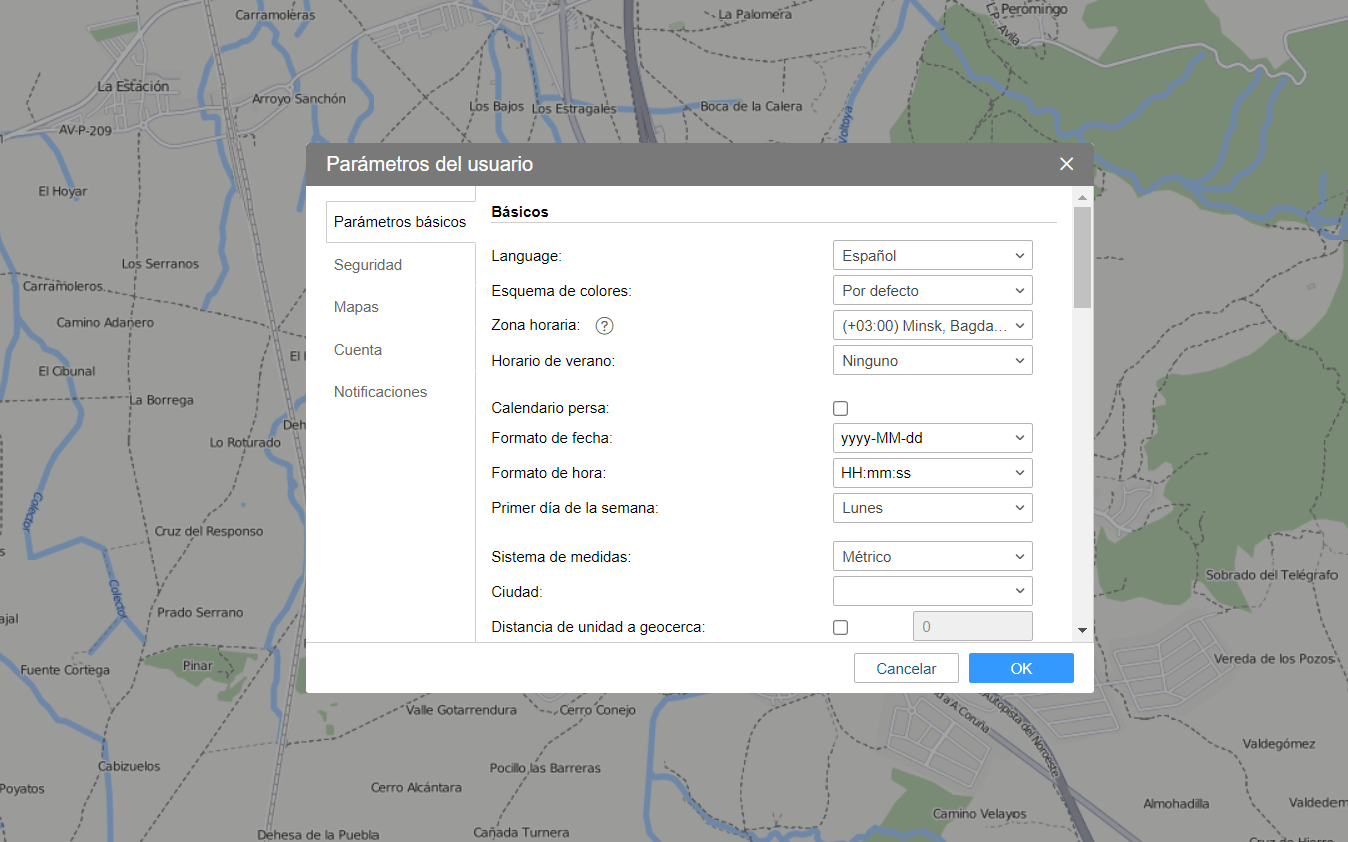Switch to the Seguridad tab
This screenshot has width=1348, height=842.
point(368,265)
